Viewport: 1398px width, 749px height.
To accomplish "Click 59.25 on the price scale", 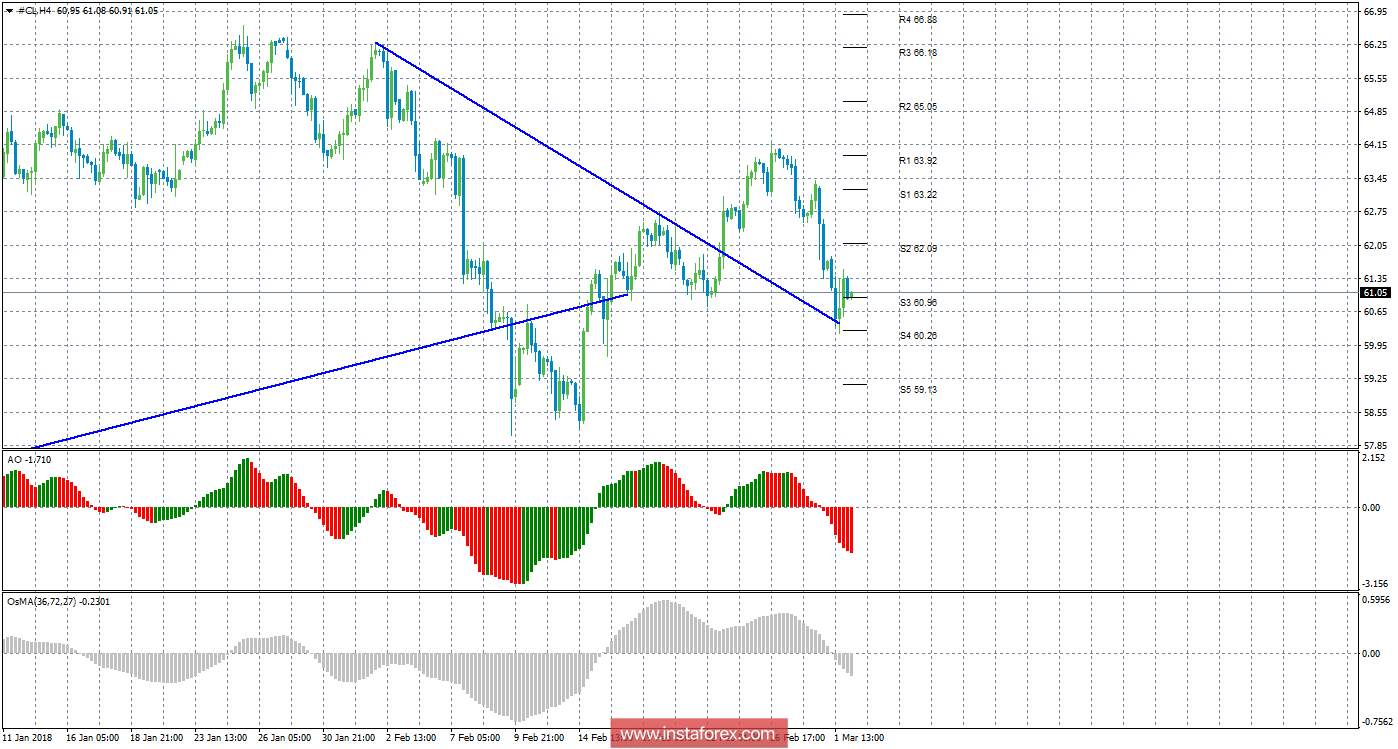I will [x=1376, y=378].
